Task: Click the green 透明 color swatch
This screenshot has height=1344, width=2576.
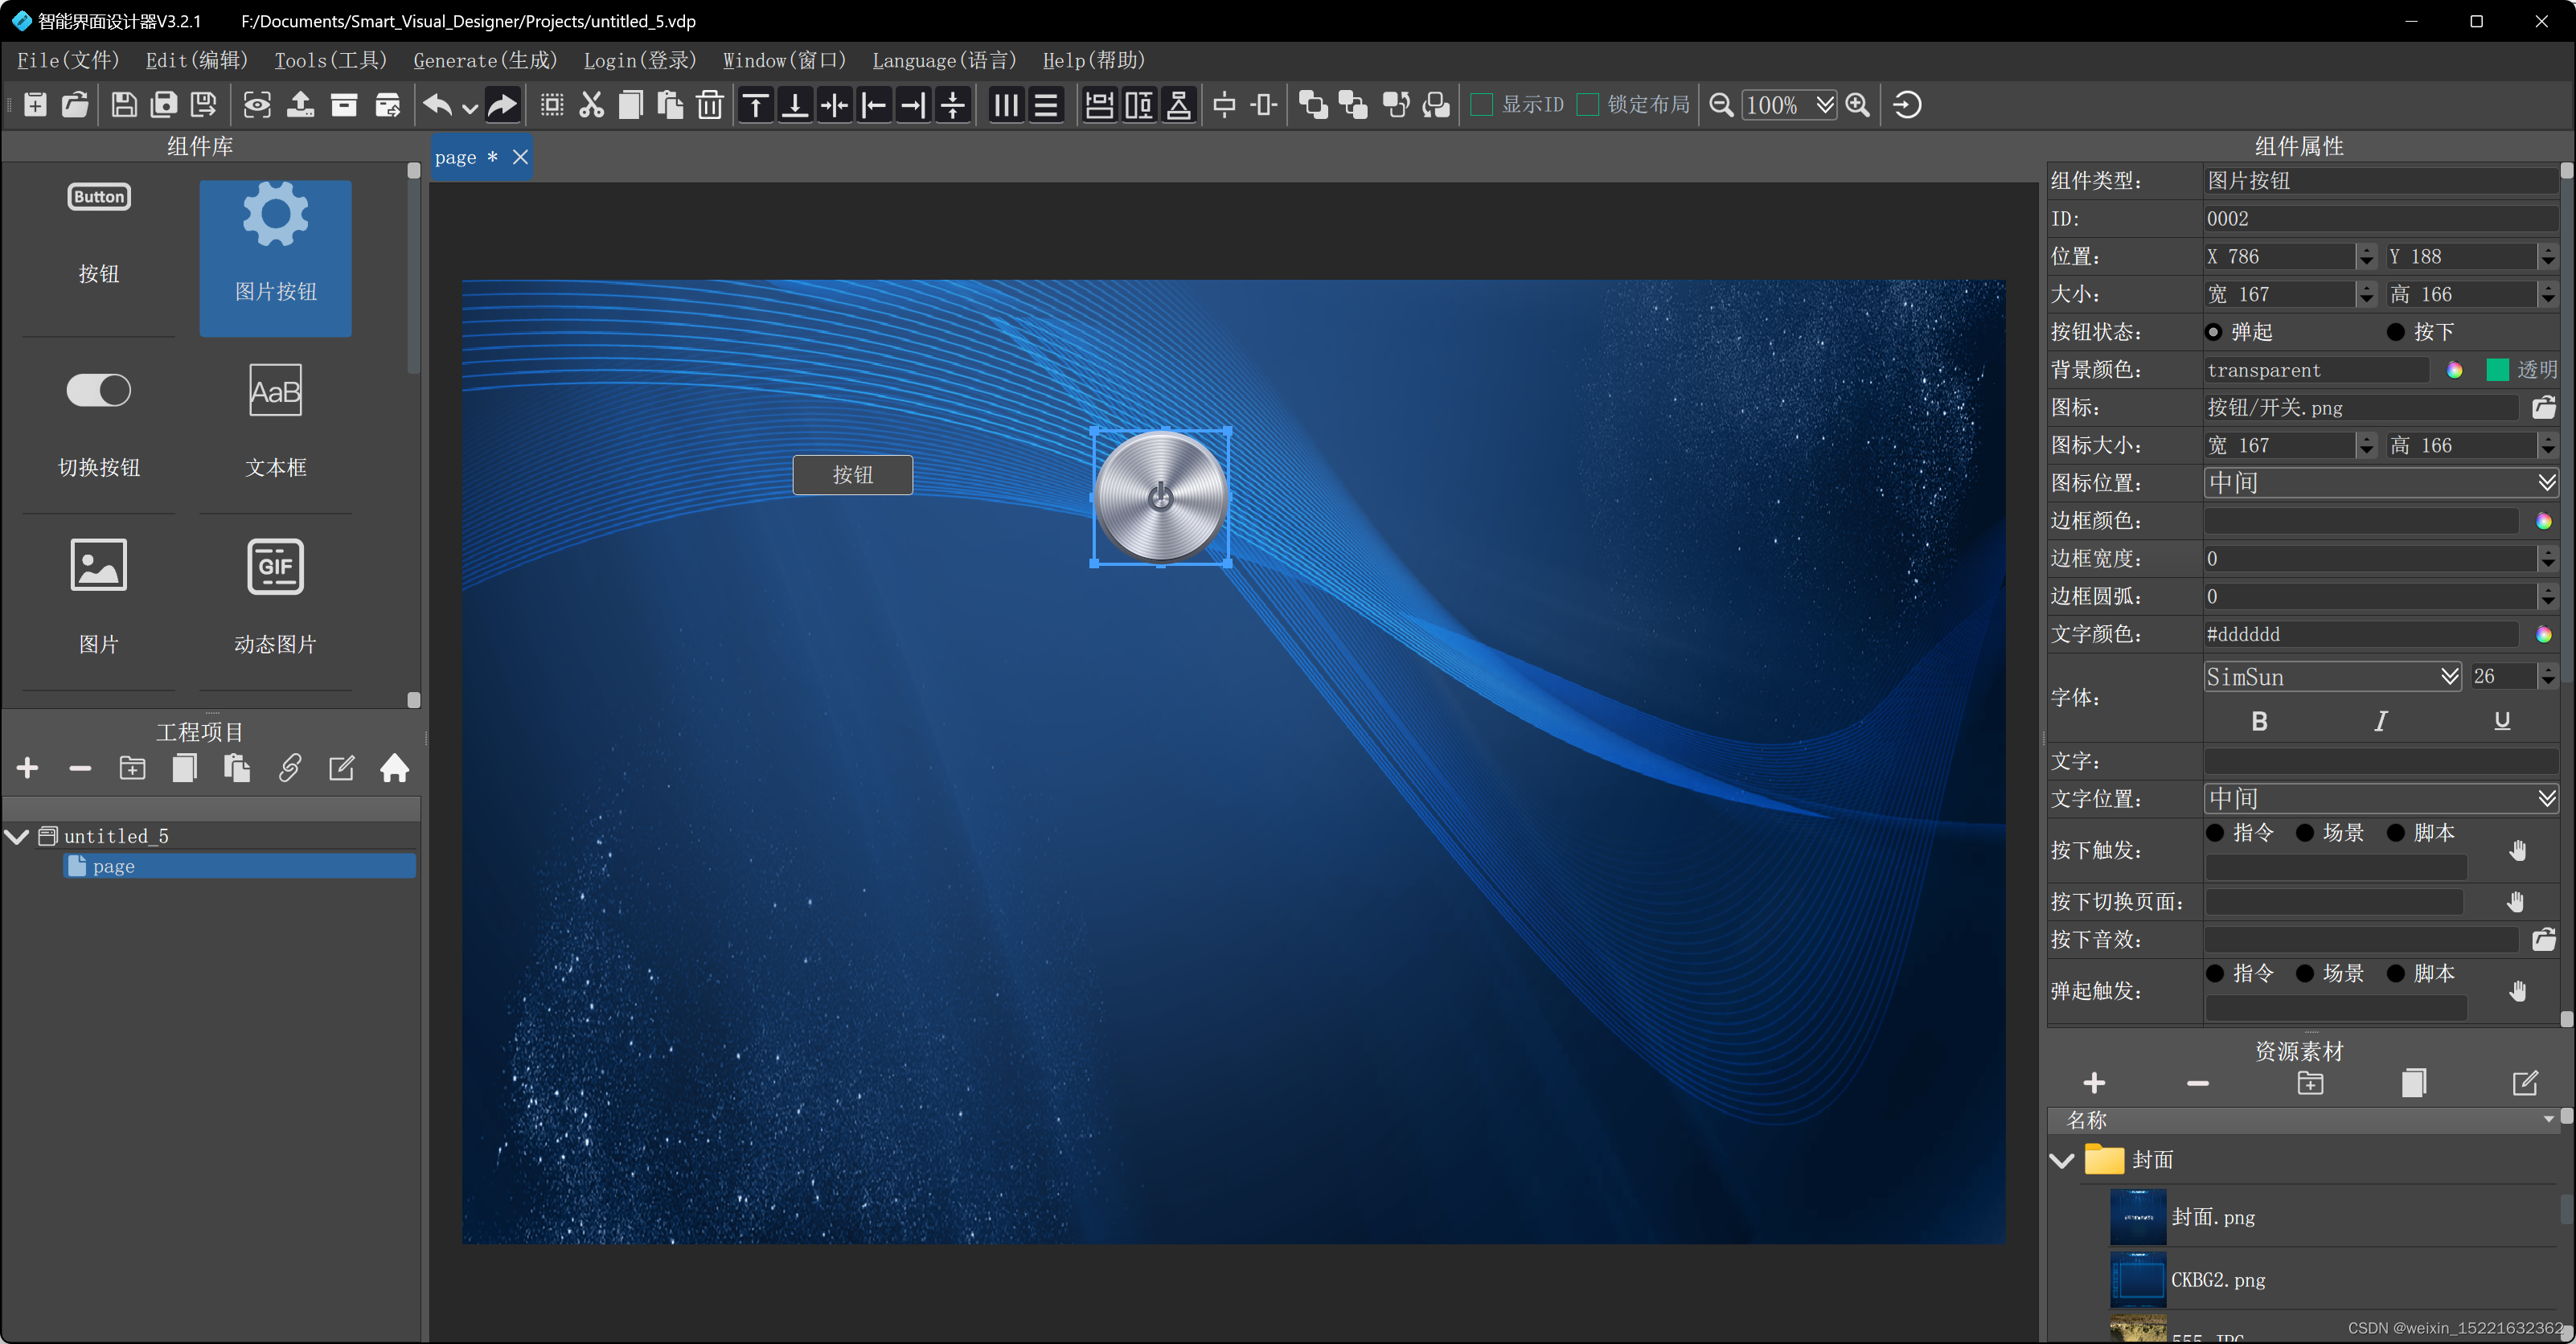Action: coord(2496,370)
